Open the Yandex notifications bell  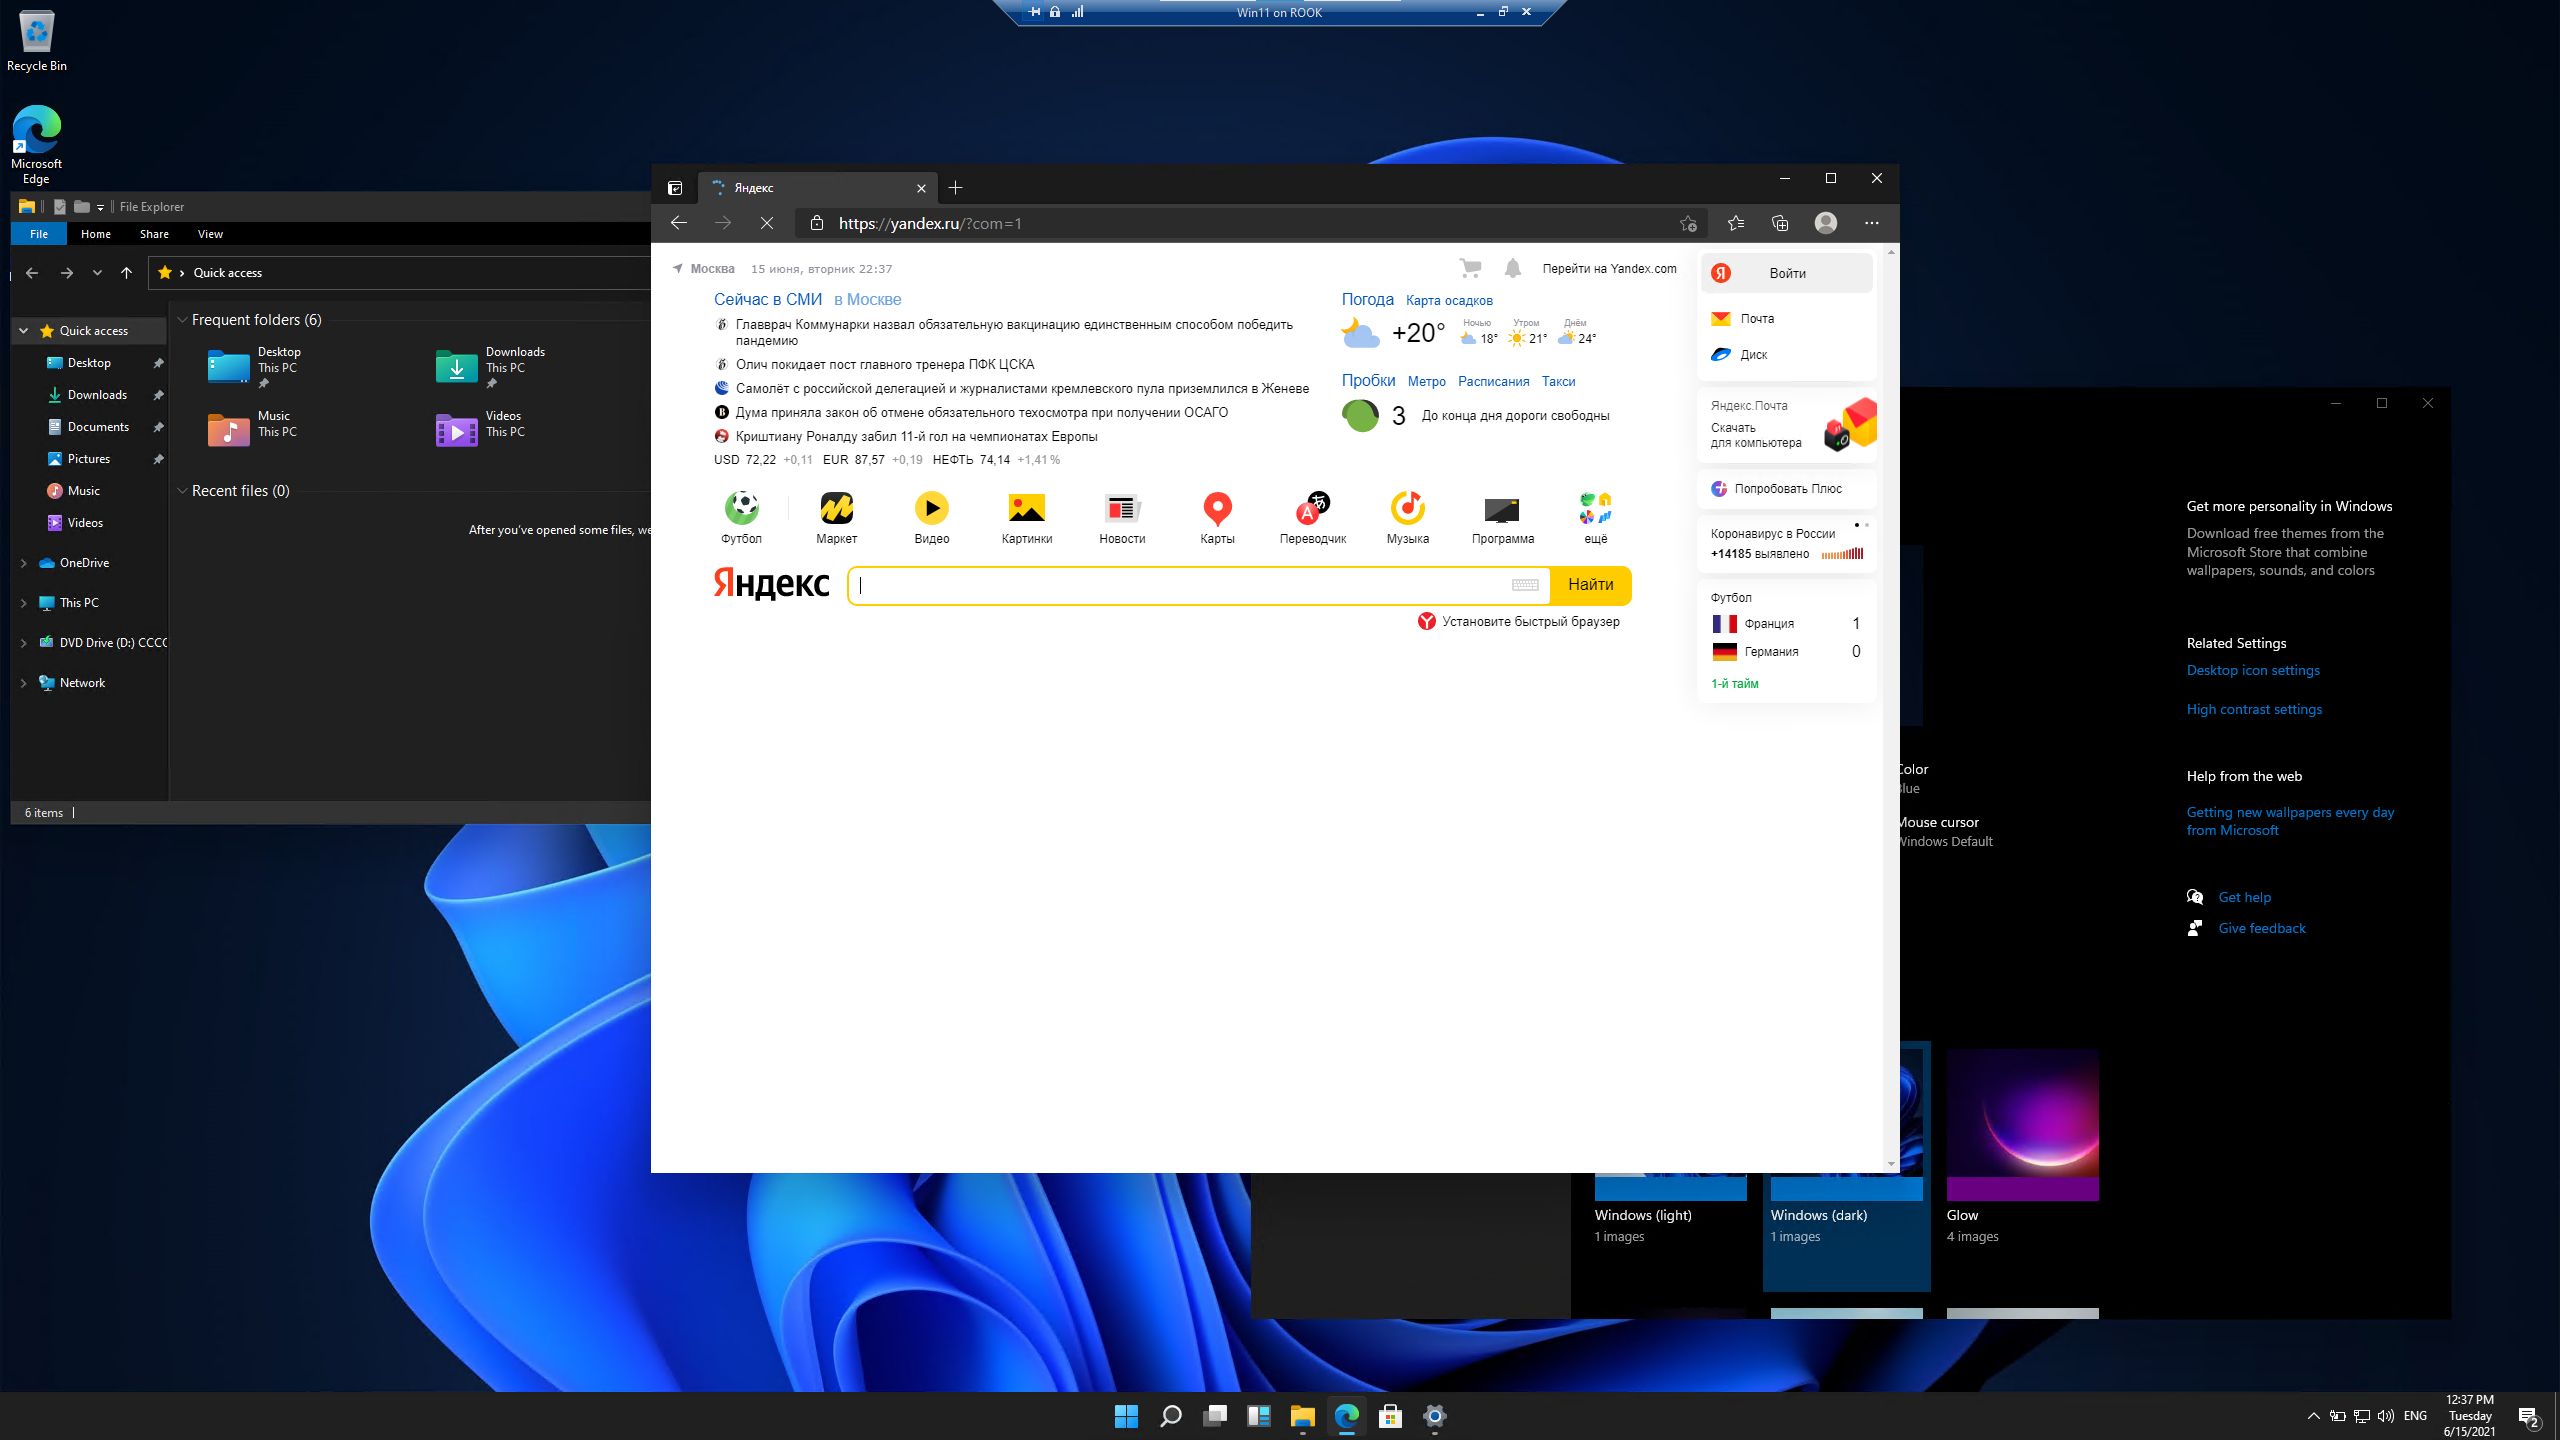click(1513, 268)
